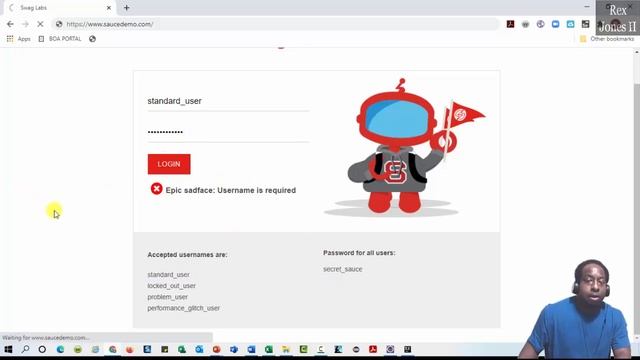
Task: Click red error X icon beside Epic sadface
Action: pyautogui.click(x=156, y=189)
